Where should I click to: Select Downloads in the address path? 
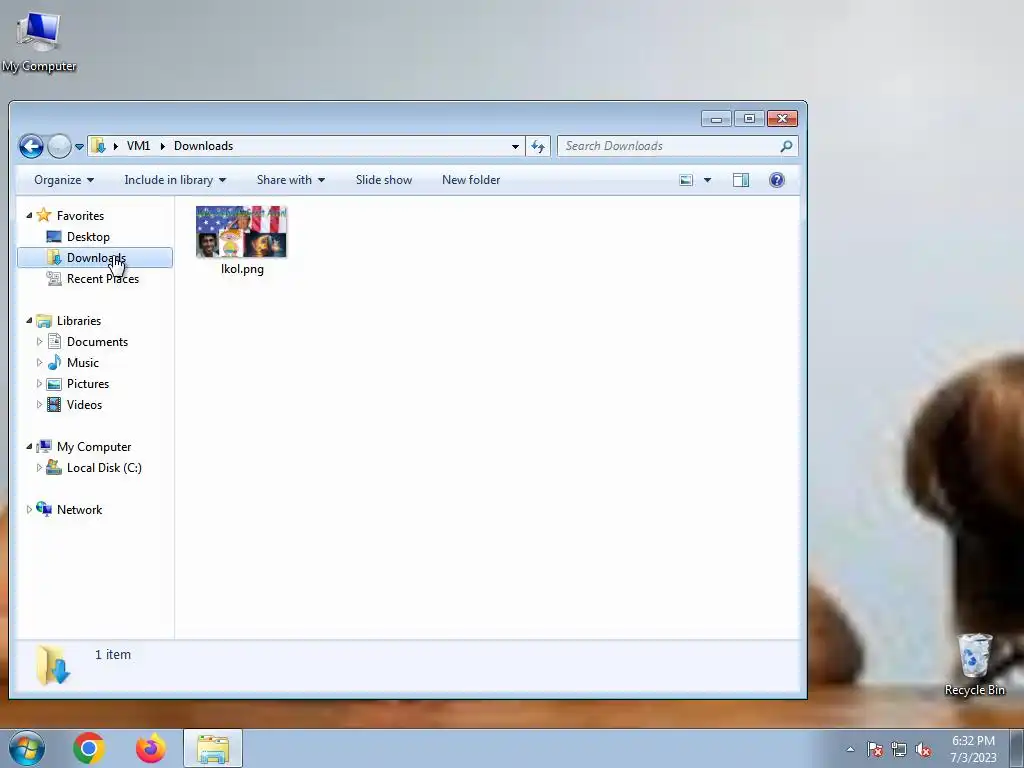coord(203,146)
